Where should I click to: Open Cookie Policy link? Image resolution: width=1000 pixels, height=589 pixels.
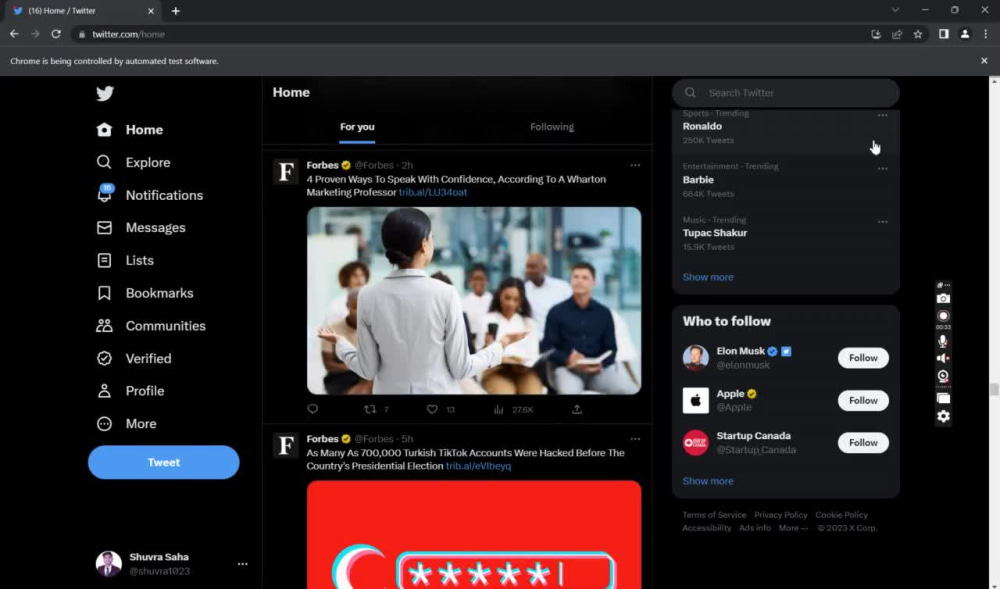point(841,515)
